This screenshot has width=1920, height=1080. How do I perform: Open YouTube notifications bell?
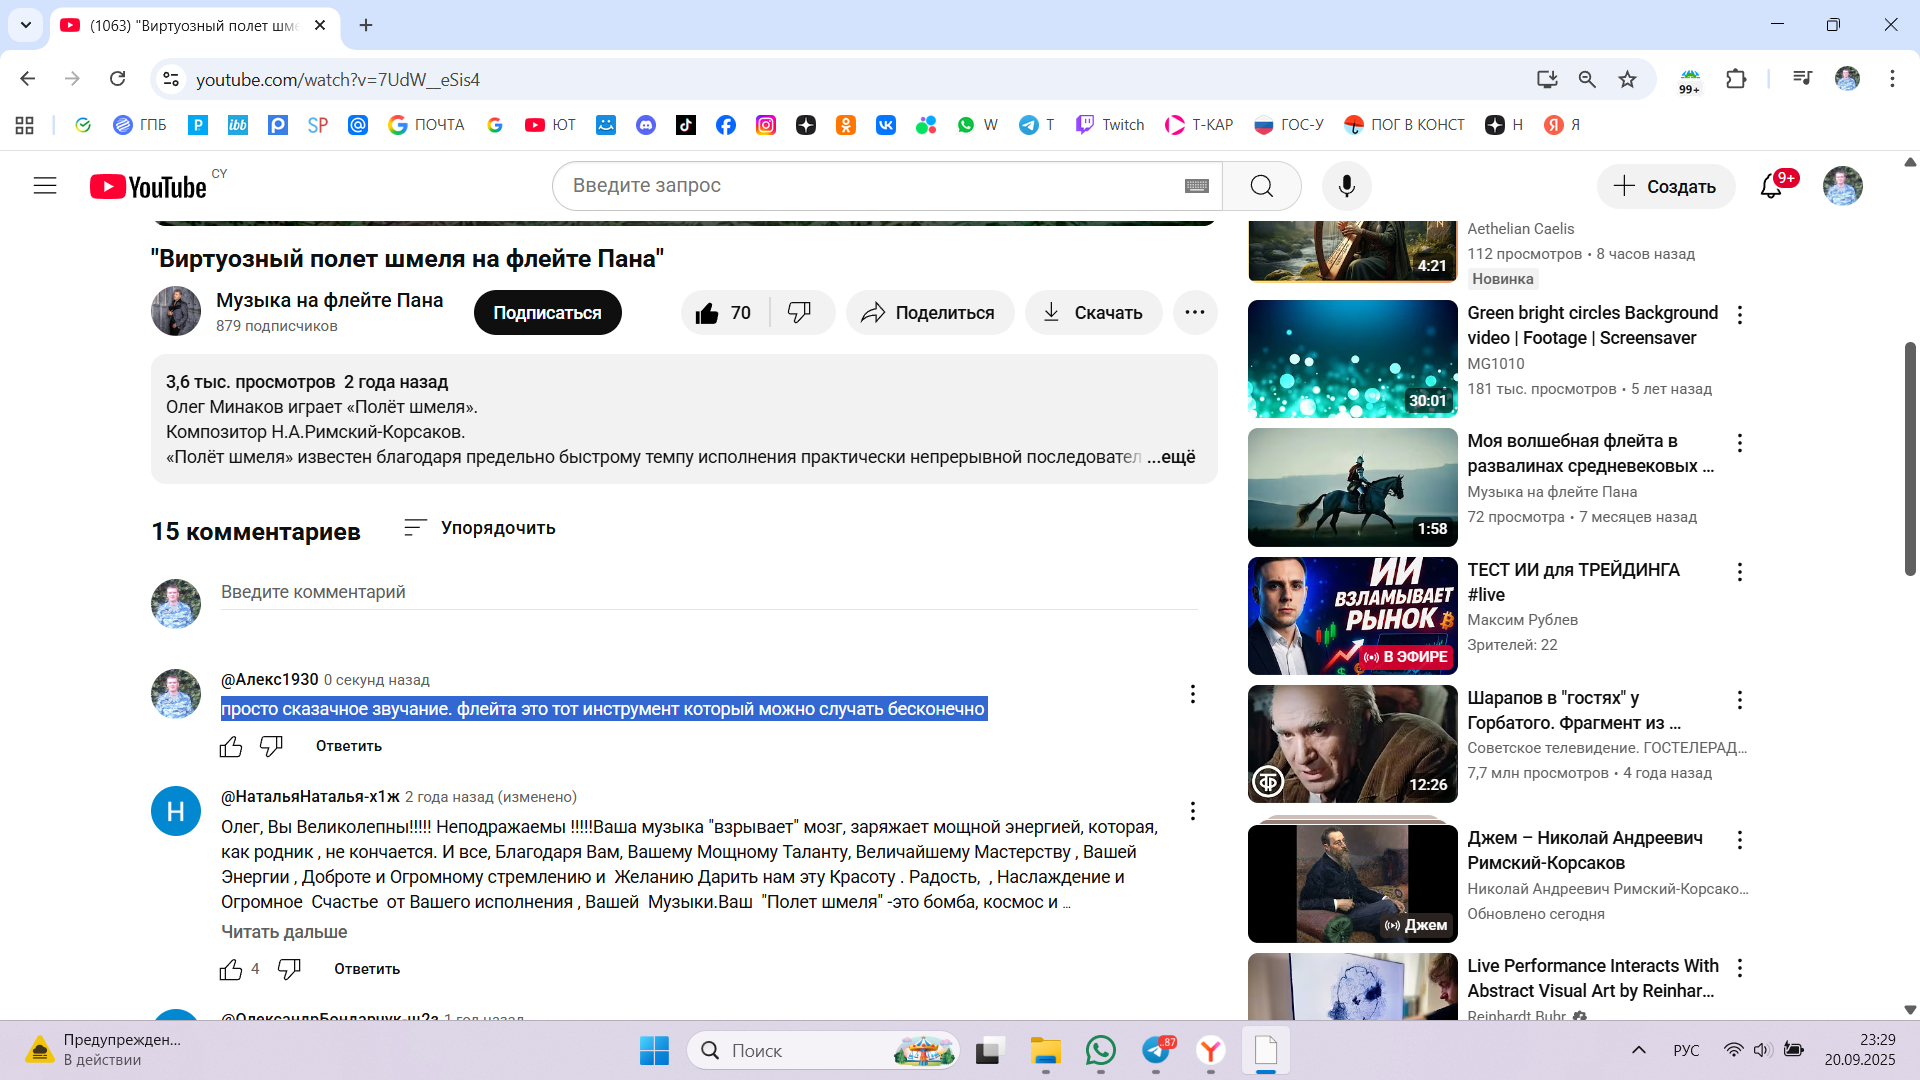pos(1771,186)
